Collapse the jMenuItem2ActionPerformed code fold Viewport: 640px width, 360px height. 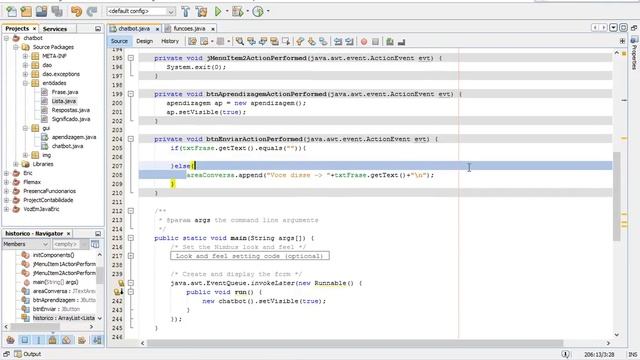click(131, 58)
